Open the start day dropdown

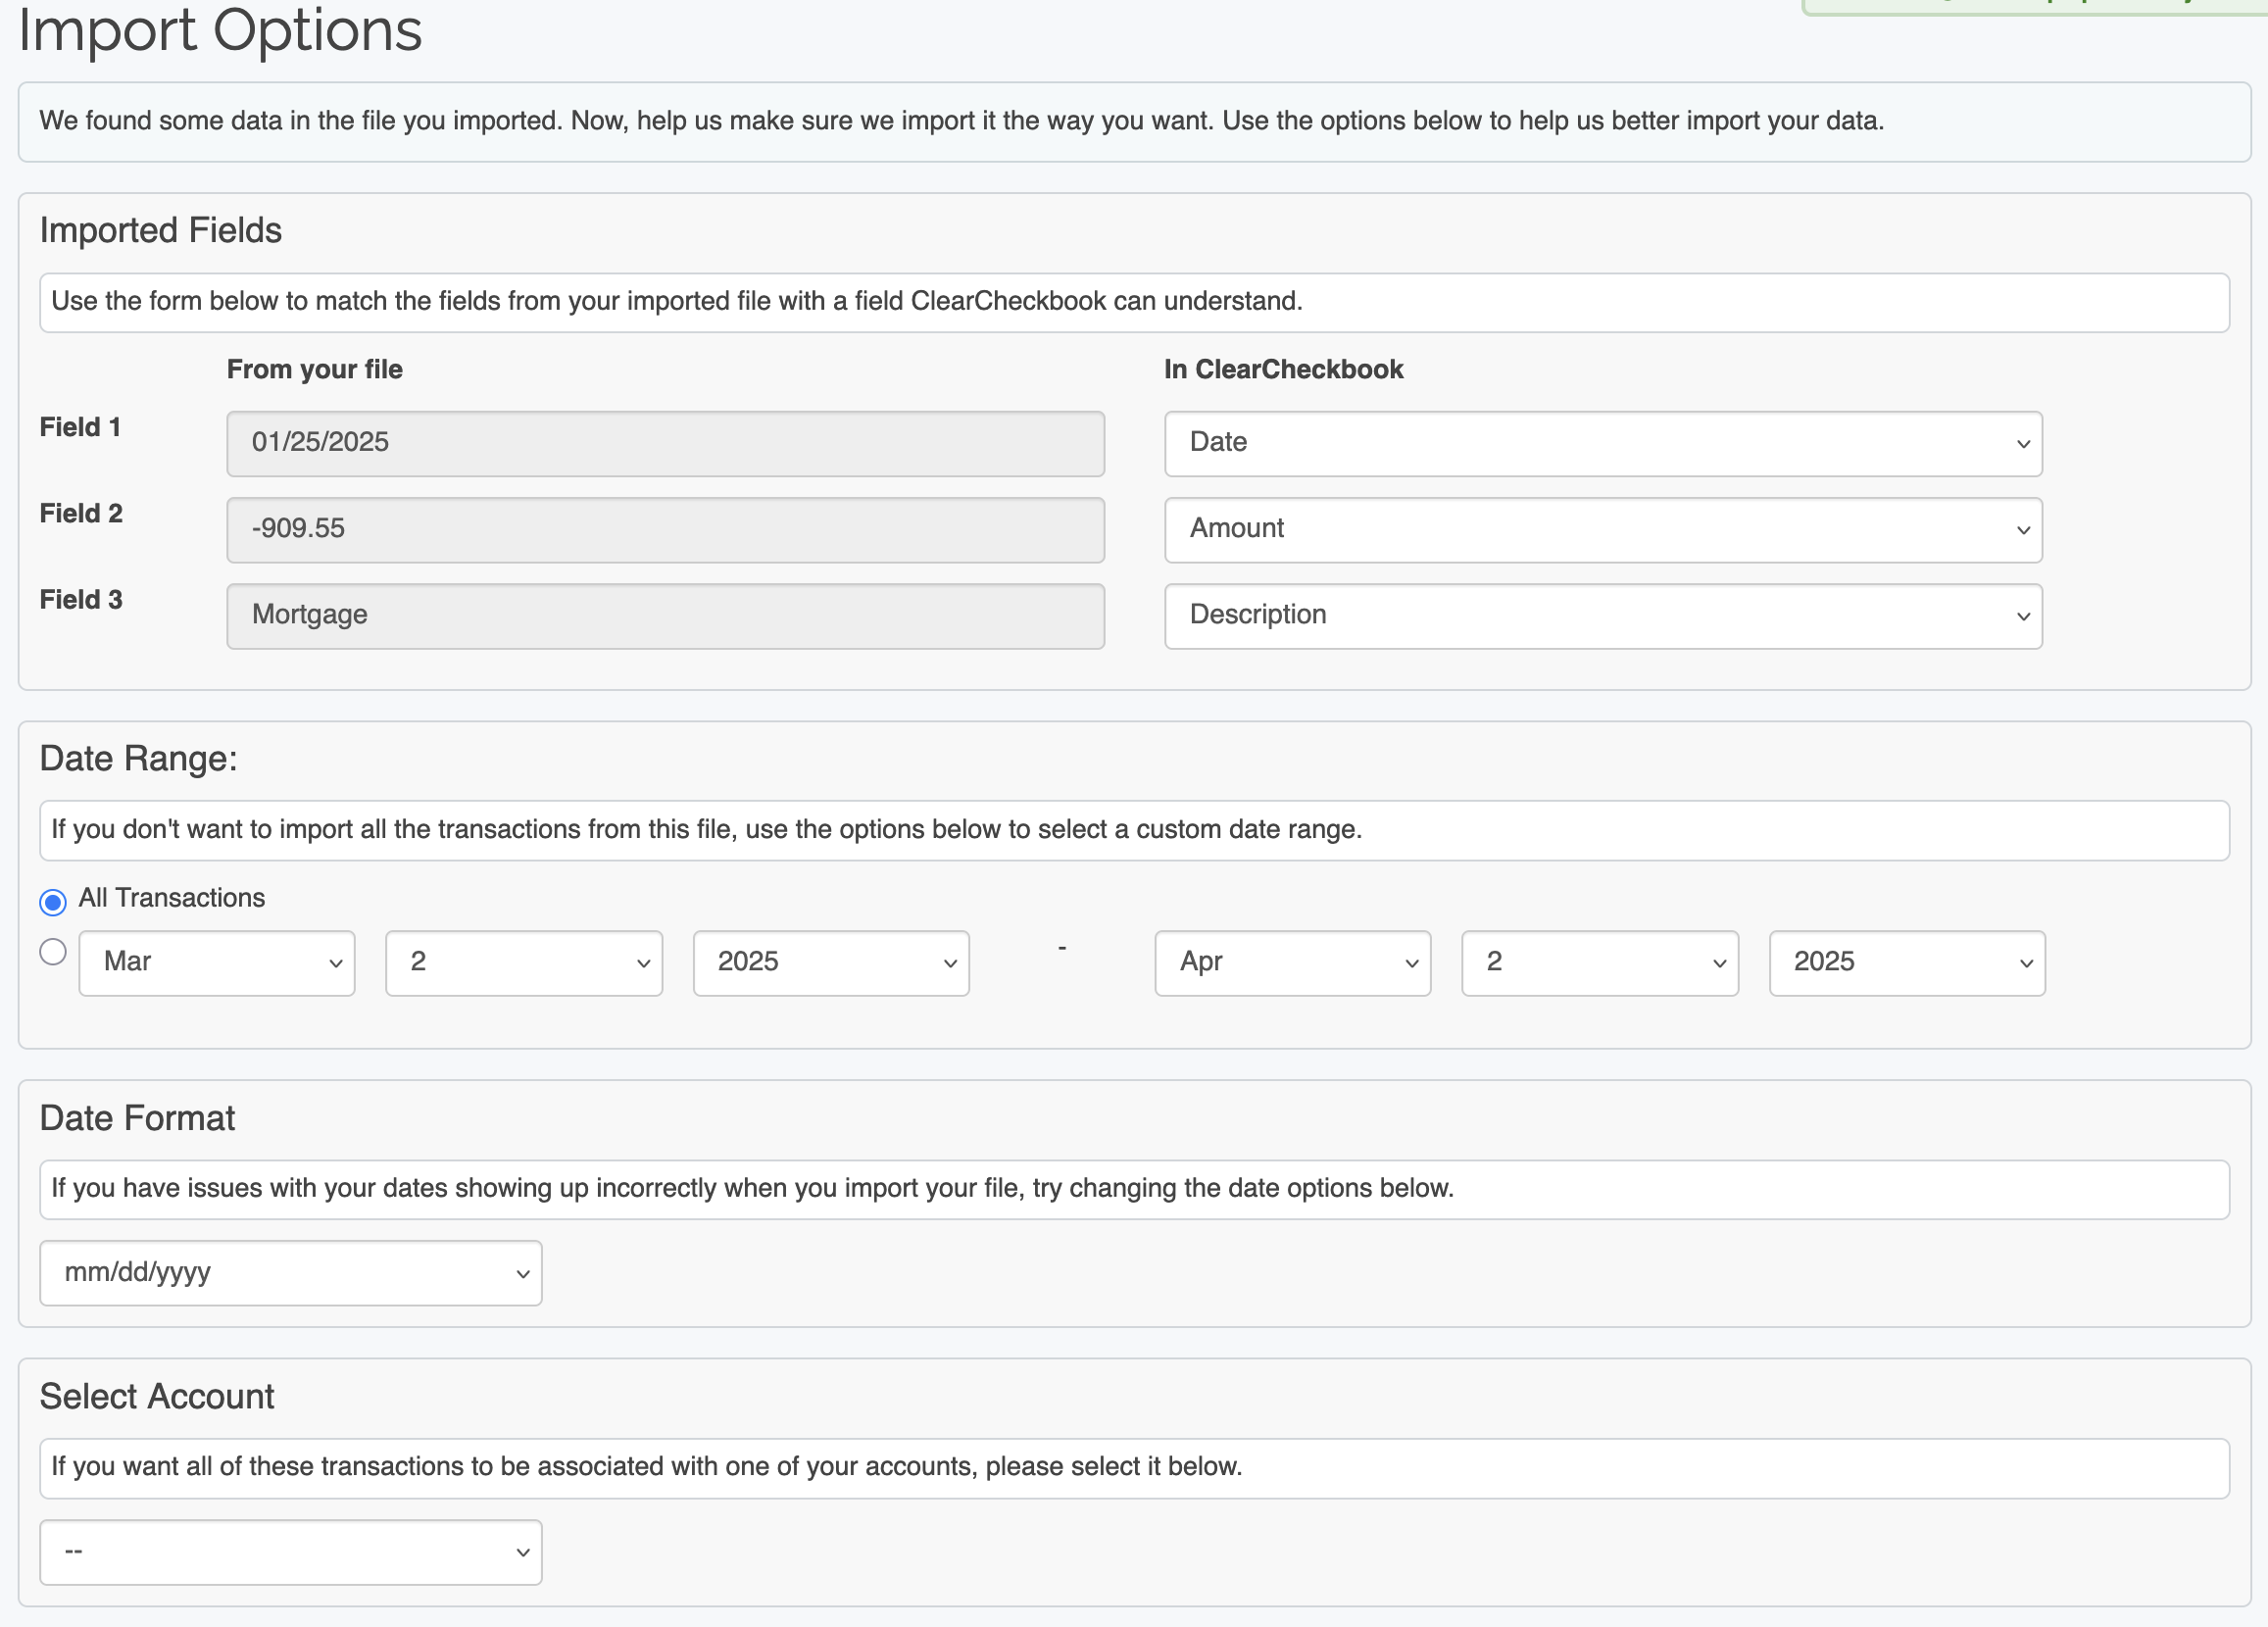523,962
